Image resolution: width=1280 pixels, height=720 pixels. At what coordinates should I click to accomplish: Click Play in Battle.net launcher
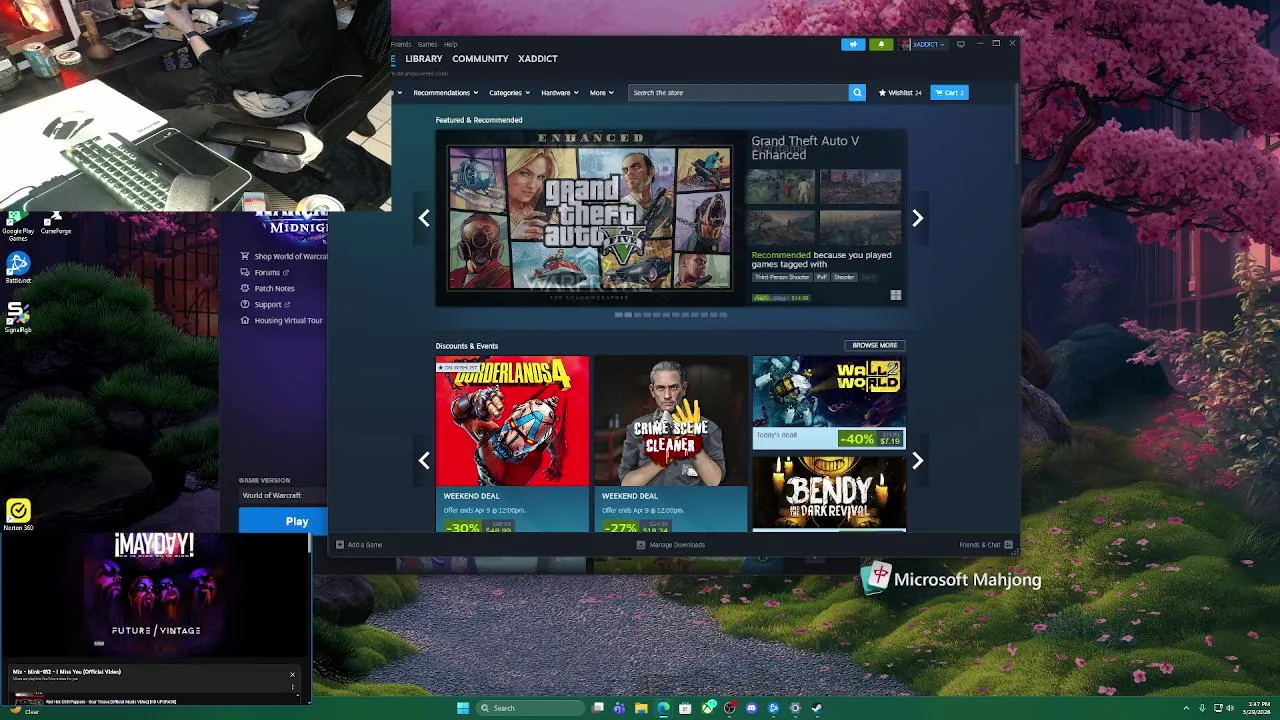[x=283, y=521]
